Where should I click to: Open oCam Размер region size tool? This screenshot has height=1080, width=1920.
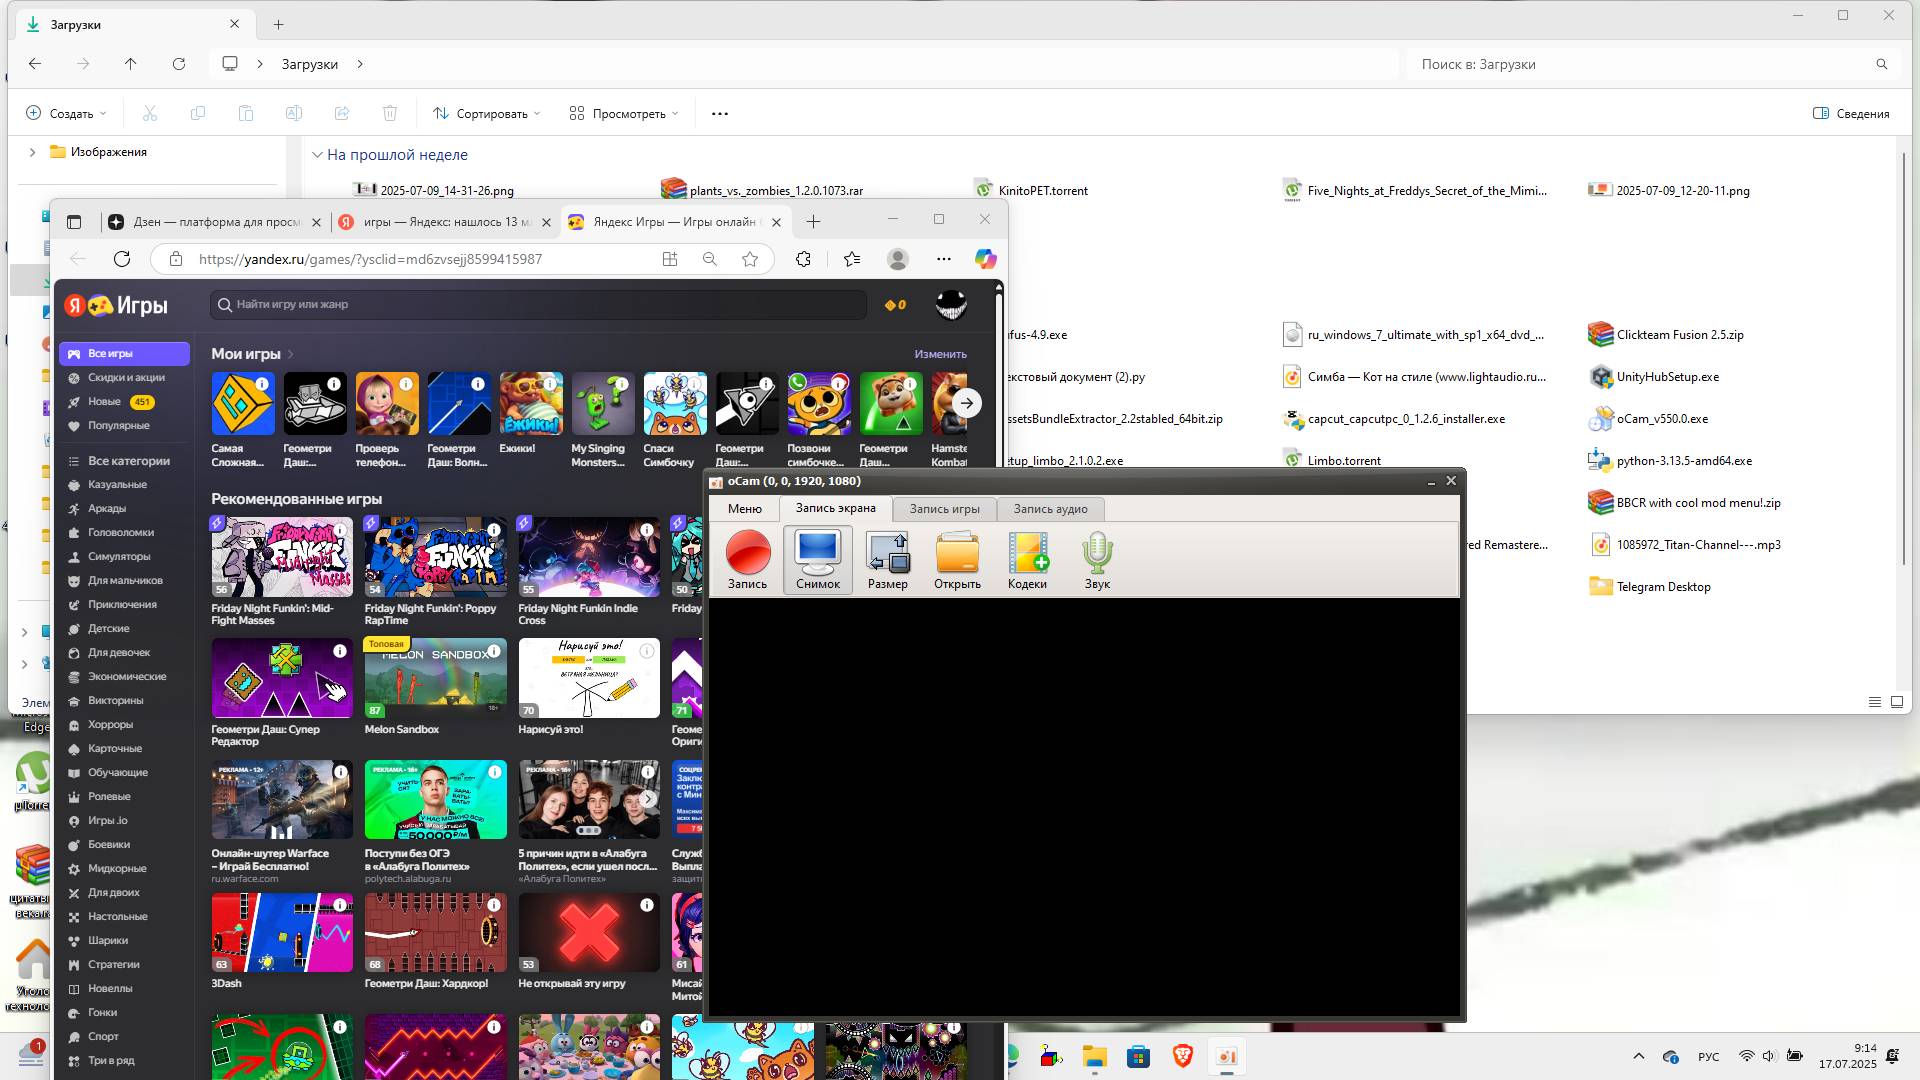pos(888,560)
